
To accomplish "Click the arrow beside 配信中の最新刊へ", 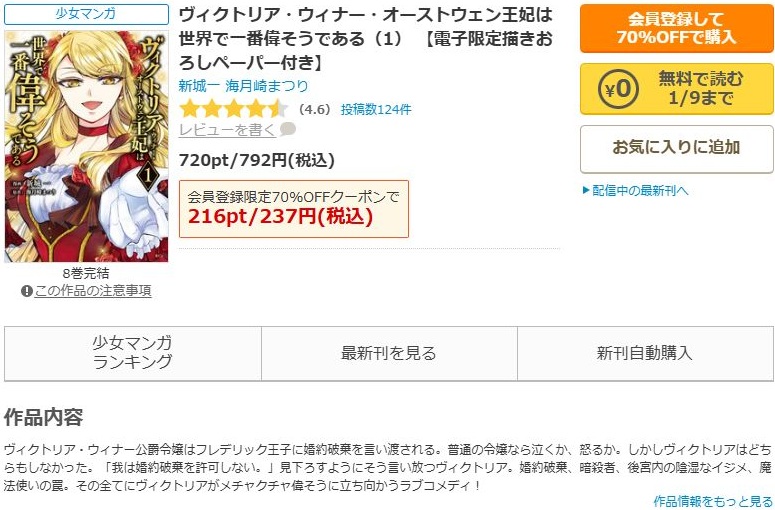I will [586, 191].
